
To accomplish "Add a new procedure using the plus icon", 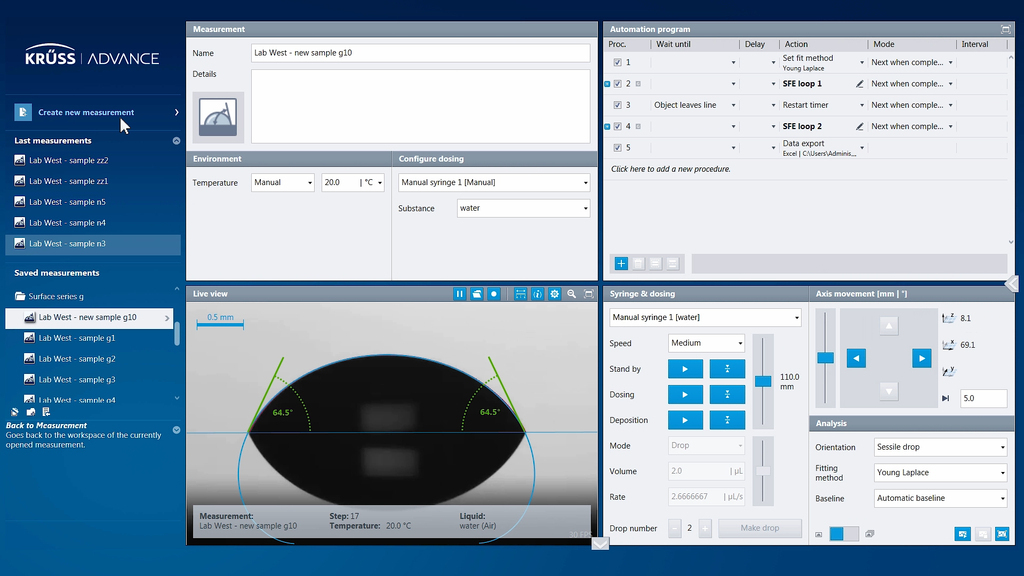I will [x=621, y=263].
